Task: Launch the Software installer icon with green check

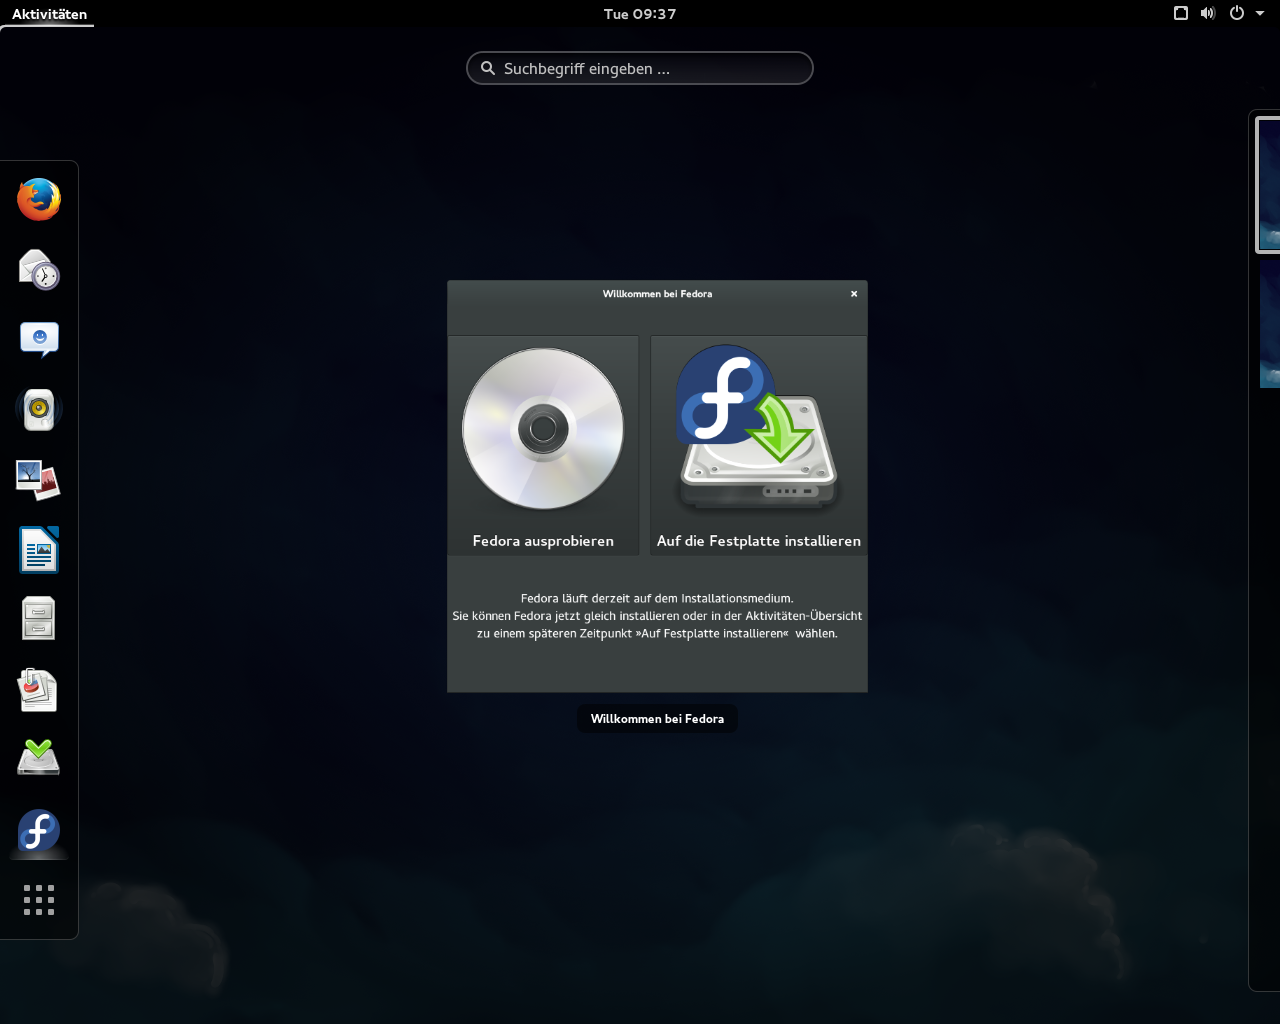Action: click(x=39, y=759)
